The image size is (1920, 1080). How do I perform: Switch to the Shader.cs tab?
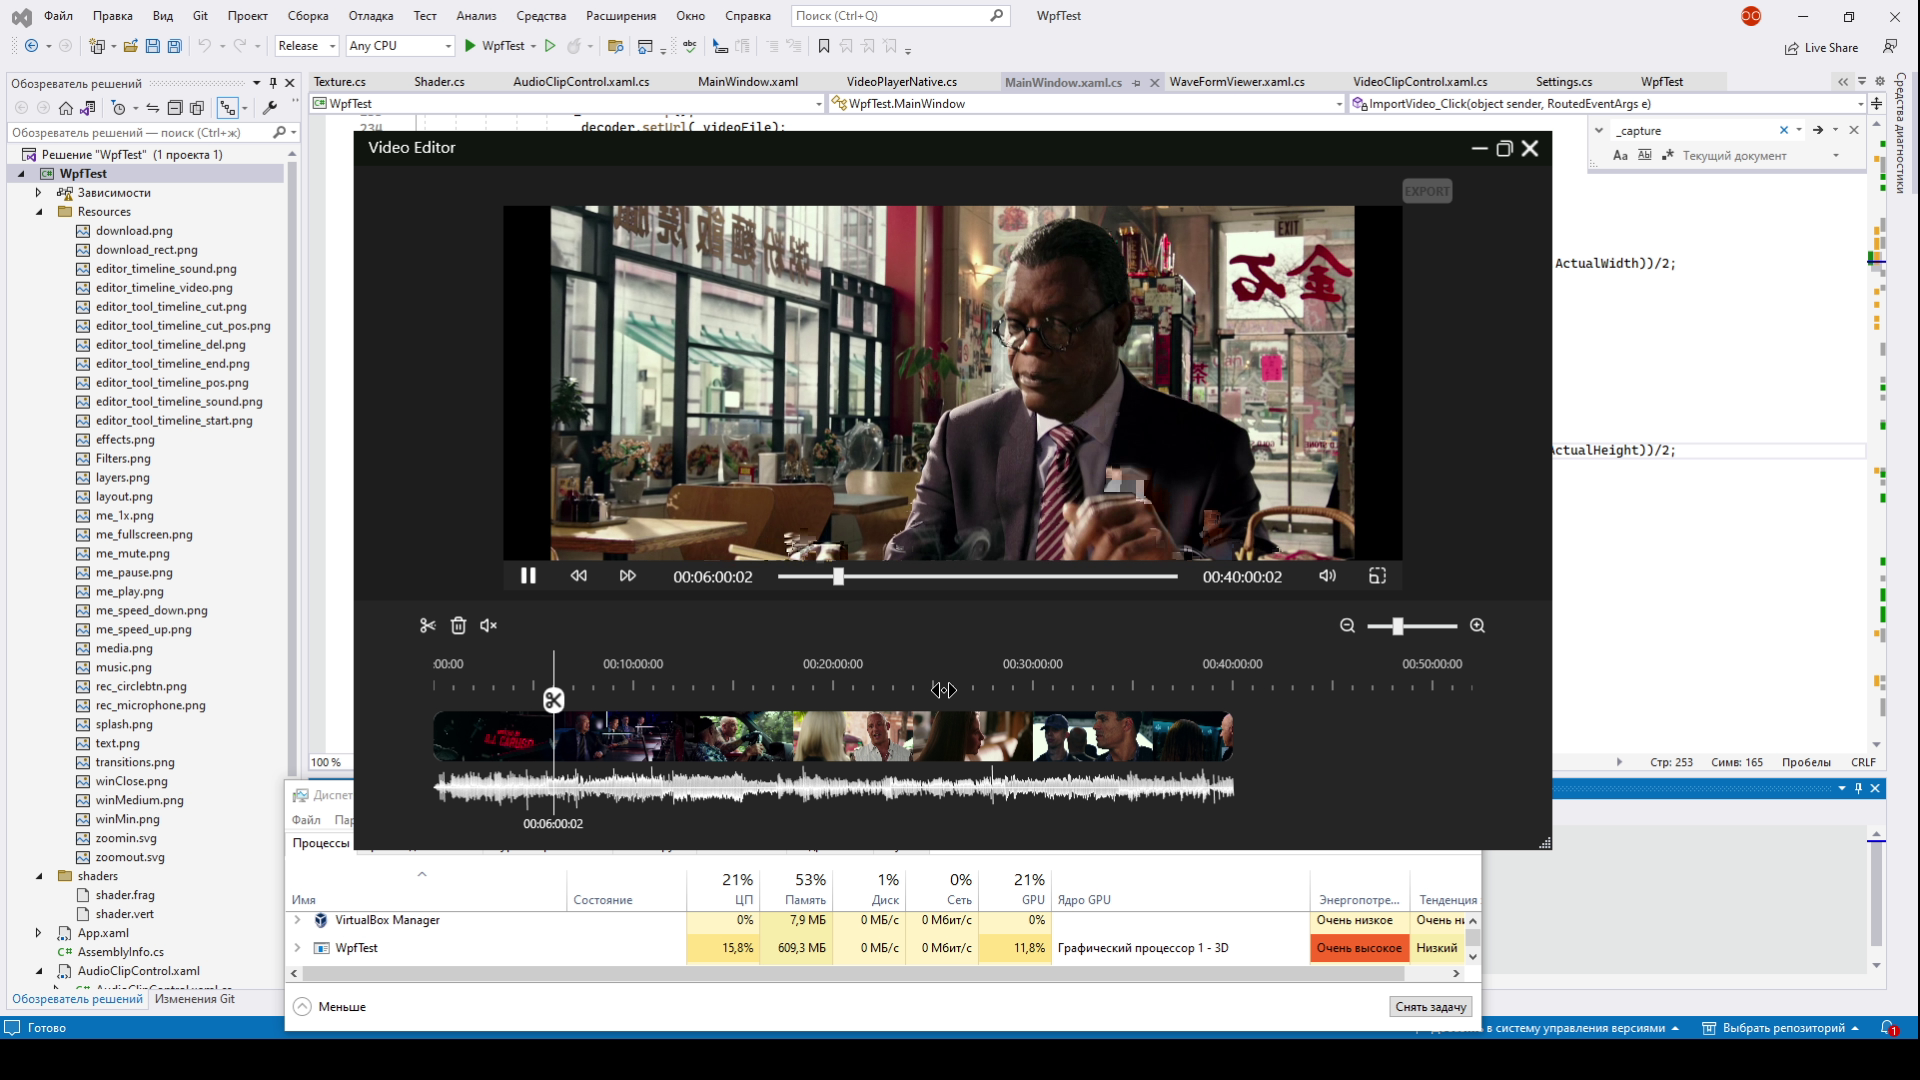[439, 82]
